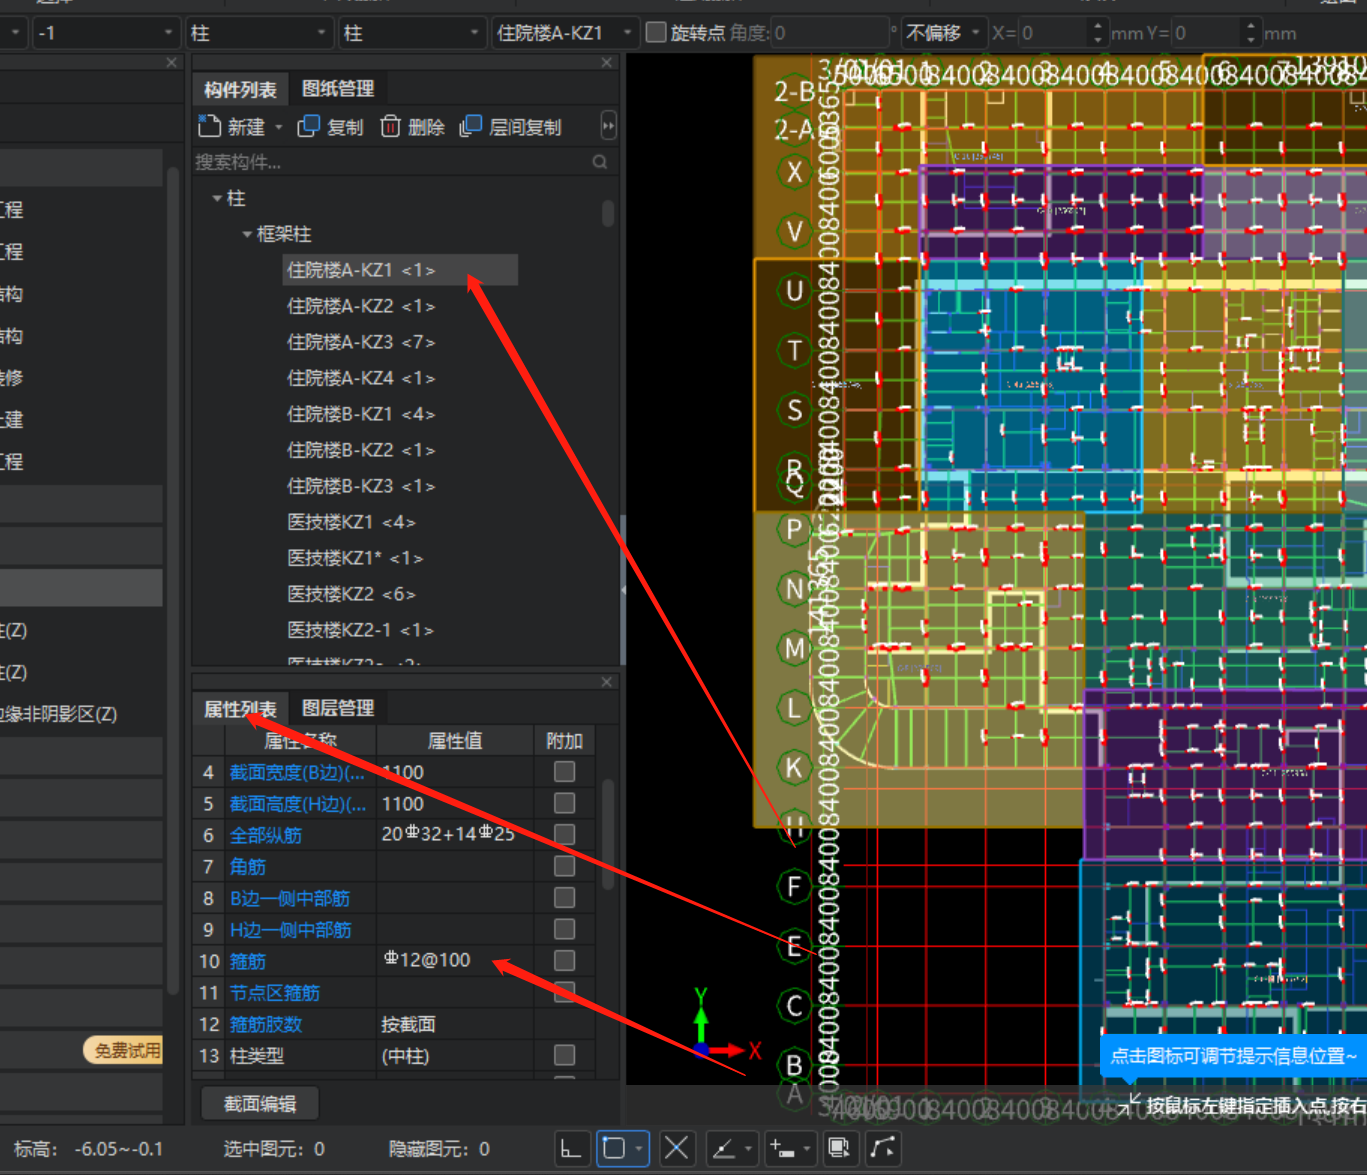The image size is (1367, 1175).
Task: Click the 箍筋胶数 value 按截面
Action: (408, 1024)
